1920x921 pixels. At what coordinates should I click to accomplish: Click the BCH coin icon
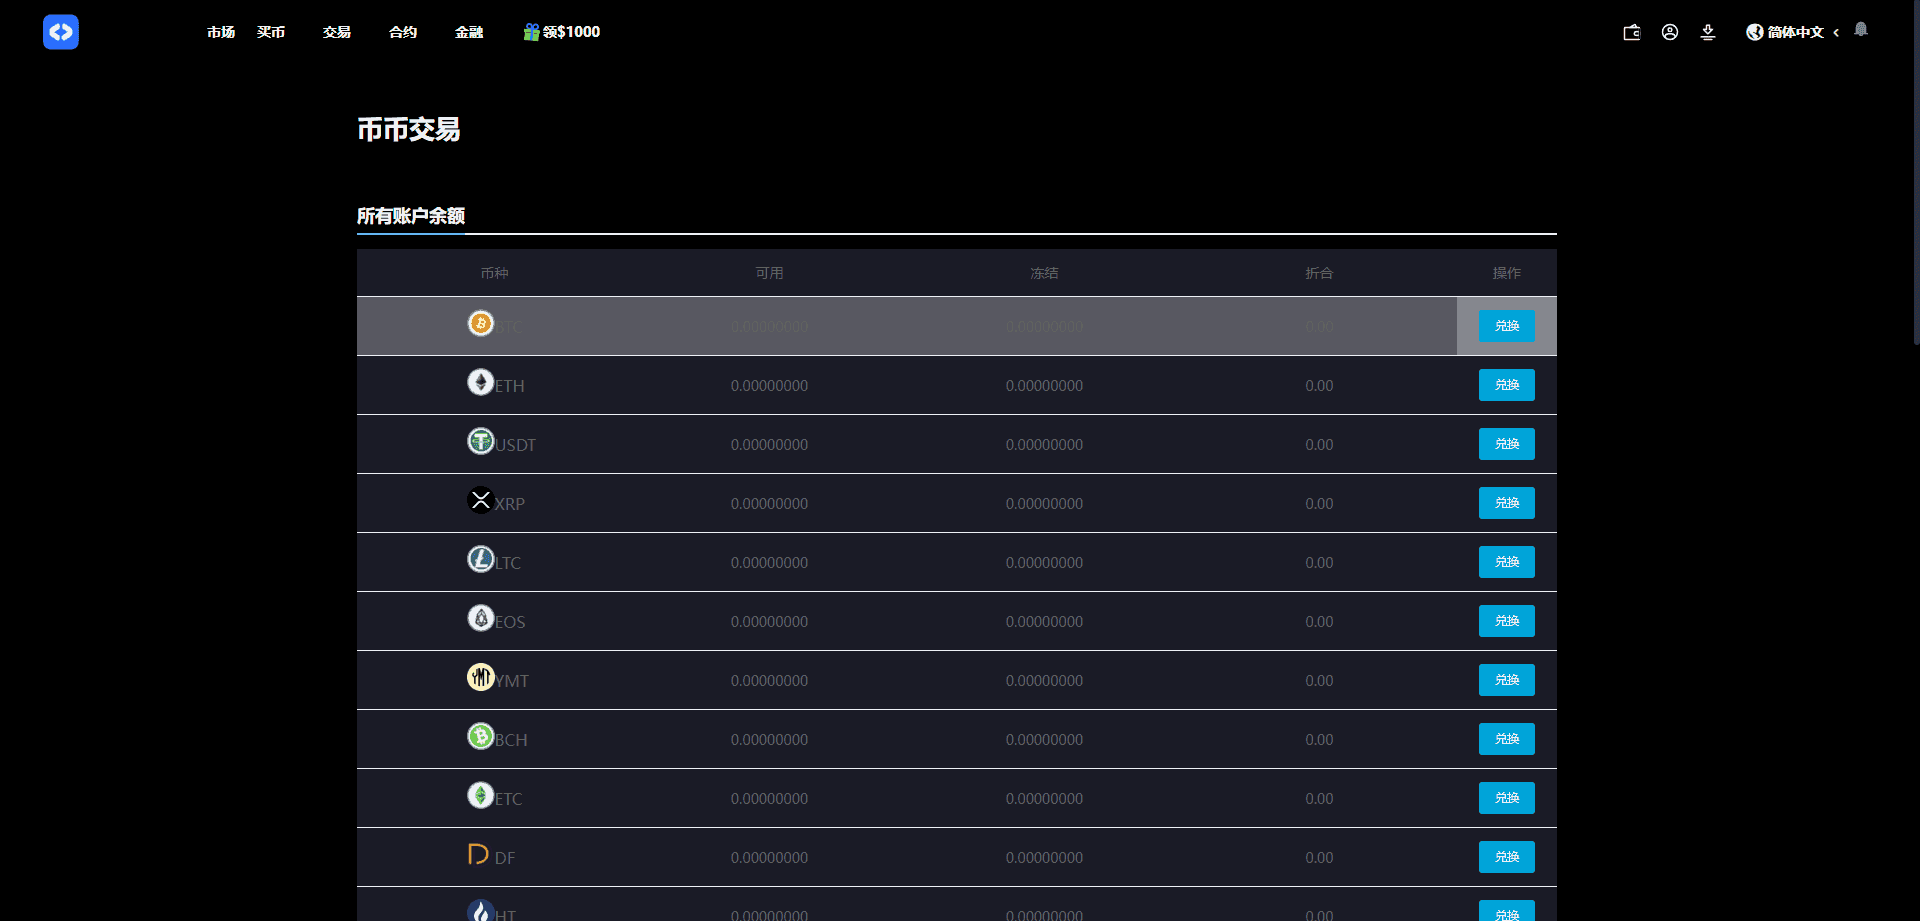[x=481, y=736]
